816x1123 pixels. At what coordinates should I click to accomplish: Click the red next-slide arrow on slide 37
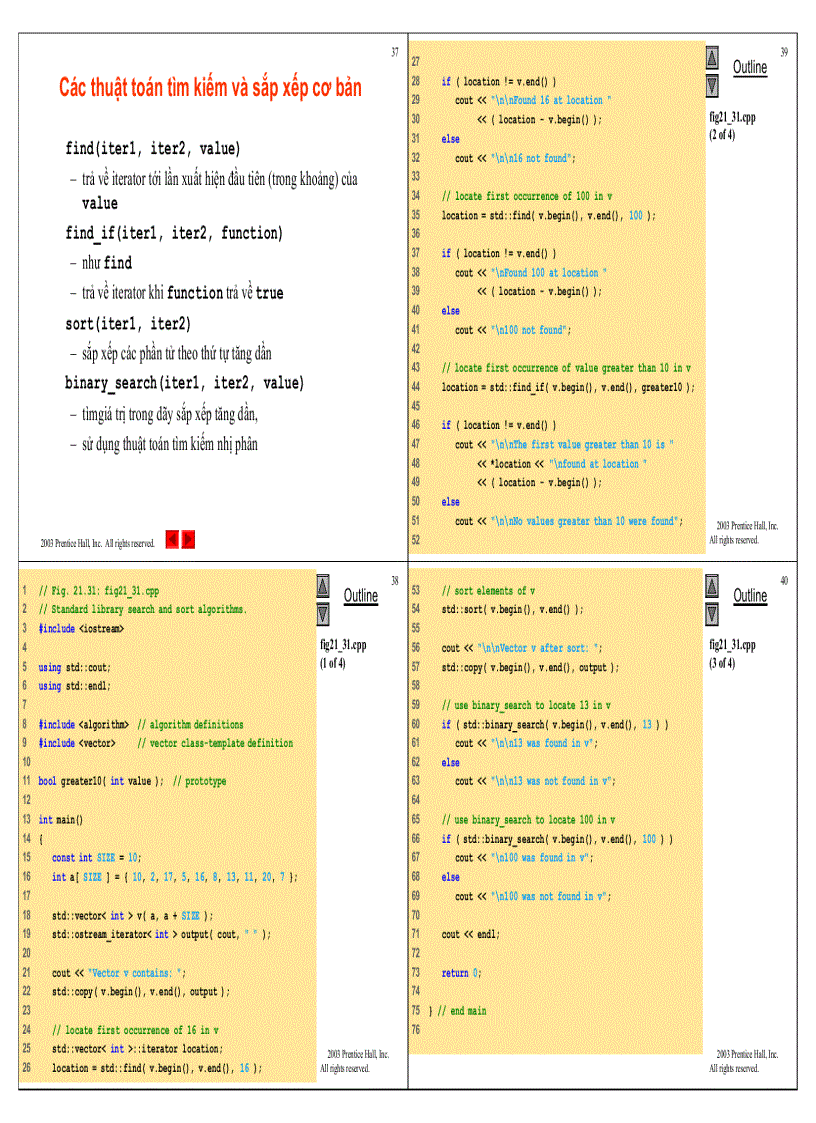point(188,539)
